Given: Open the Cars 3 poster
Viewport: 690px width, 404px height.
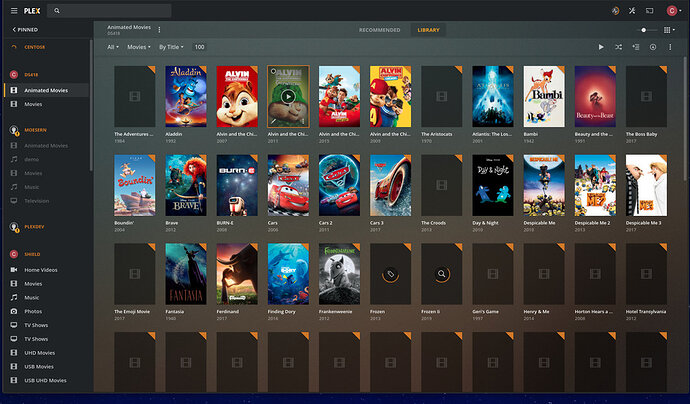Looking at the screenshot, I should 390,185.
